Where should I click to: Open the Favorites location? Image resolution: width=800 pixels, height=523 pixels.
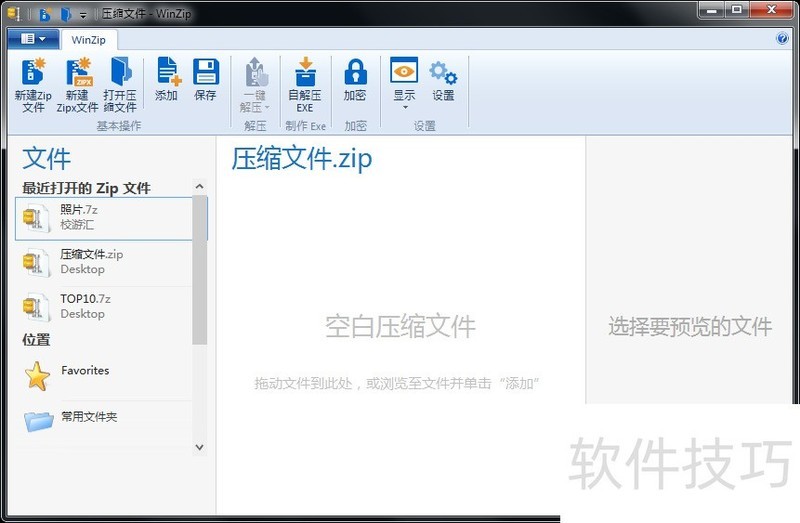[x=105, y=376]
